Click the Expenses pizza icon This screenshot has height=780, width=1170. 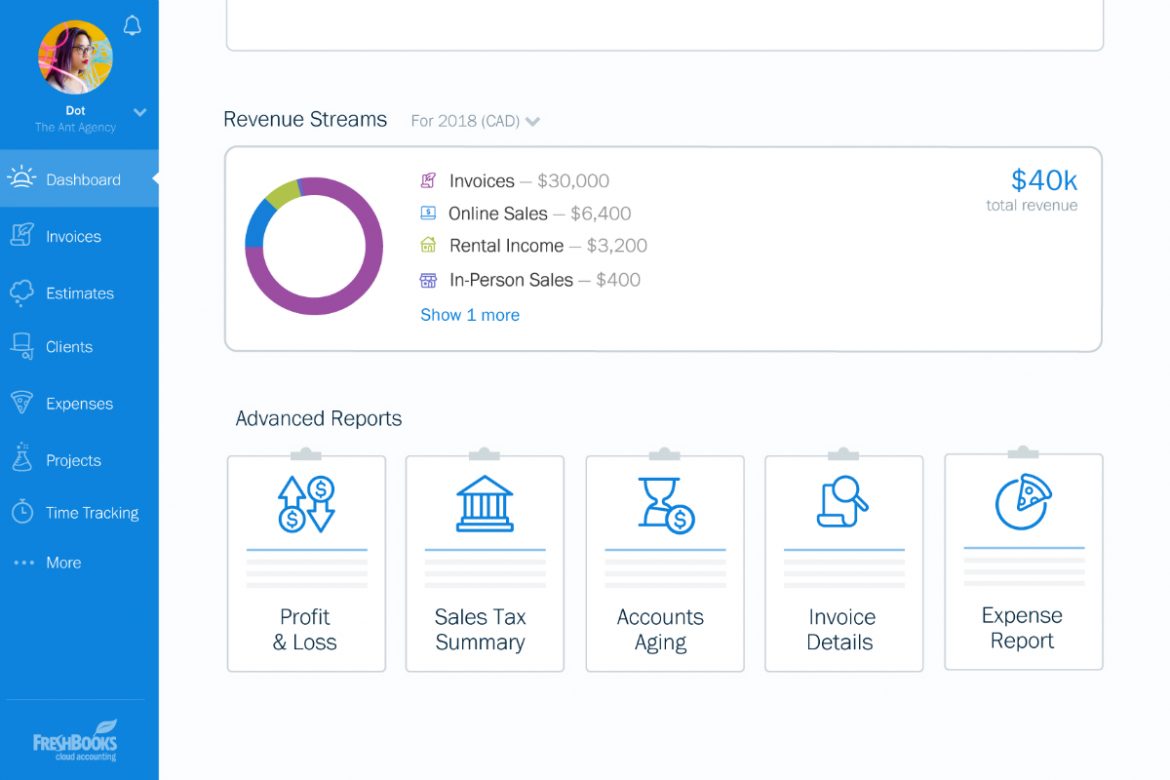pyautogui.click(x=23, y=403)
